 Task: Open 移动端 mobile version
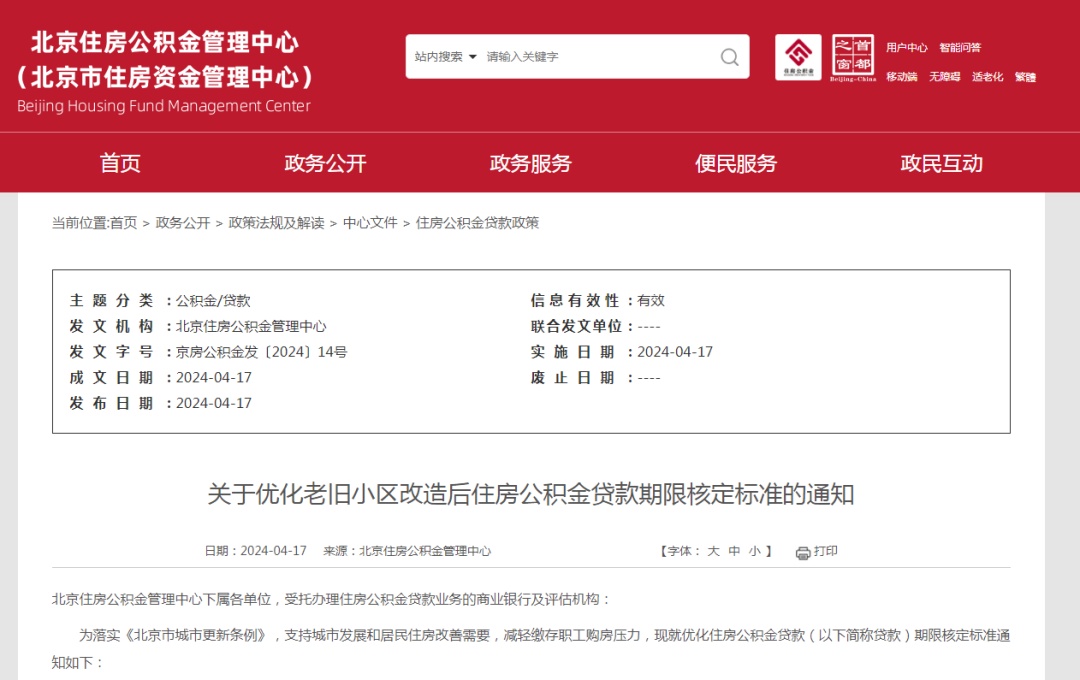(902, 77)
